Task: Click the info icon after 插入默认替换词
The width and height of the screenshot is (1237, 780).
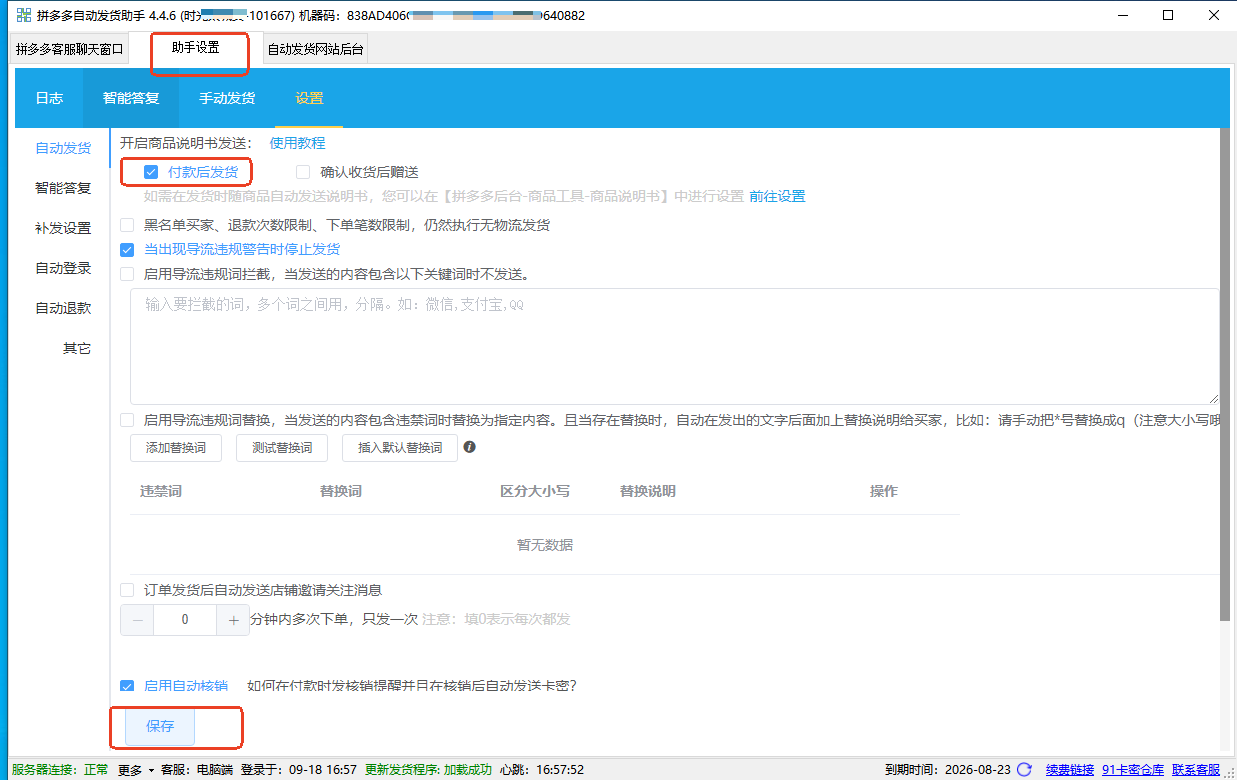Action: [470, 447]
